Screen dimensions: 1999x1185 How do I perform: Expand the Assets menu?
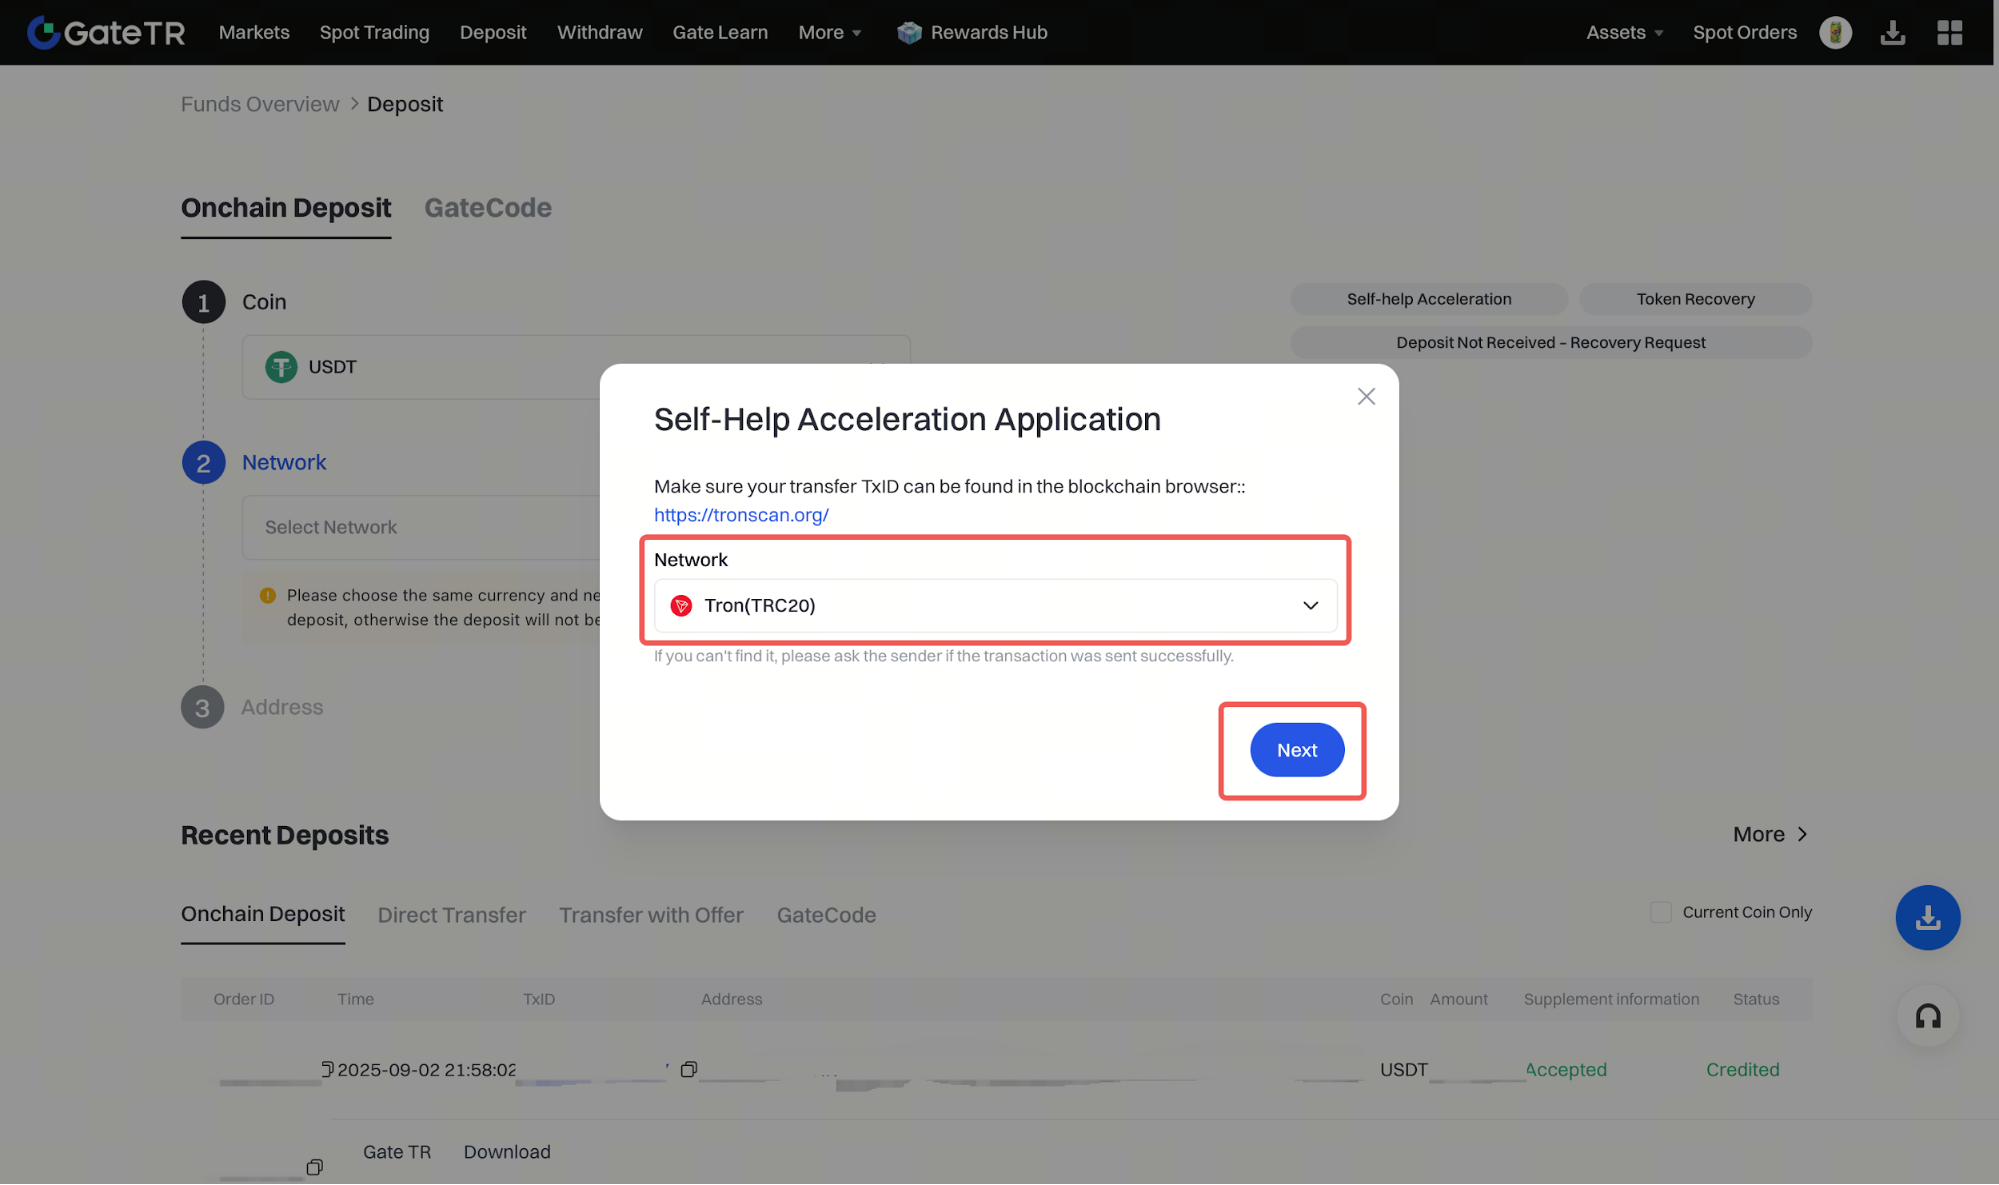(x=1624, y=32)
